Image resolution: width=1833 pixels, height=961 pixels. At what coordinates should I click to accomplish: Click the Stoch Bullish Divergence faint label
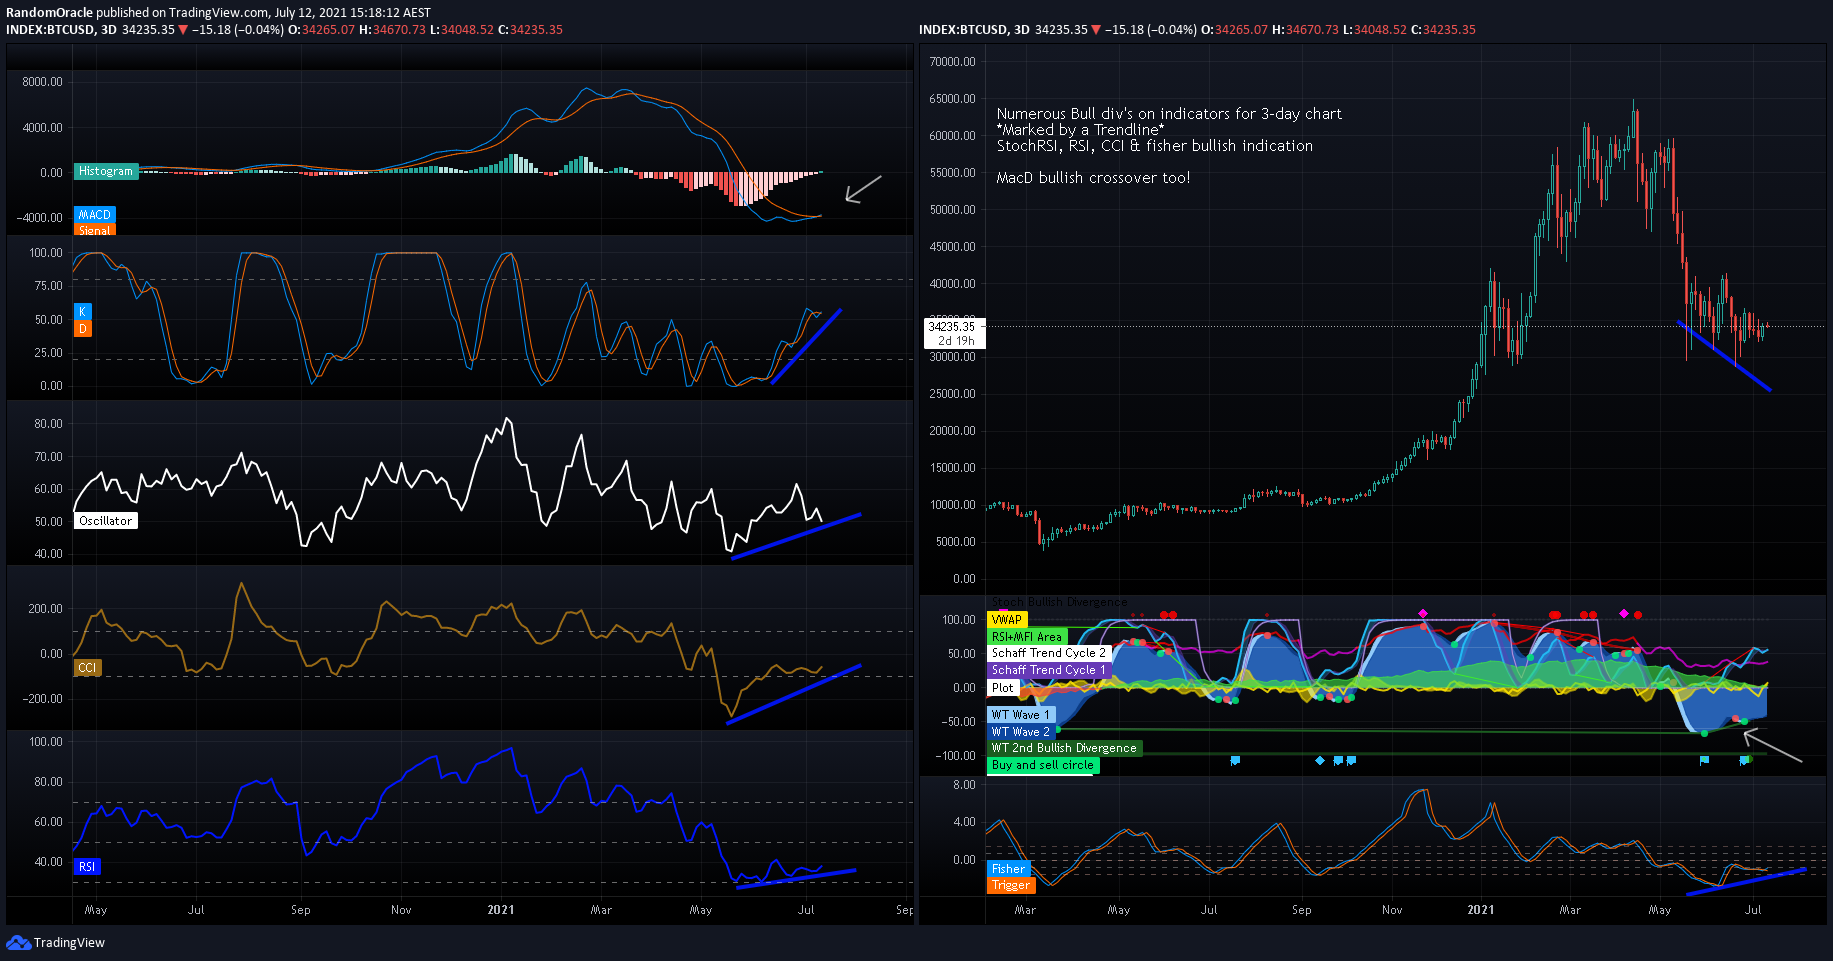(1059, 602)
